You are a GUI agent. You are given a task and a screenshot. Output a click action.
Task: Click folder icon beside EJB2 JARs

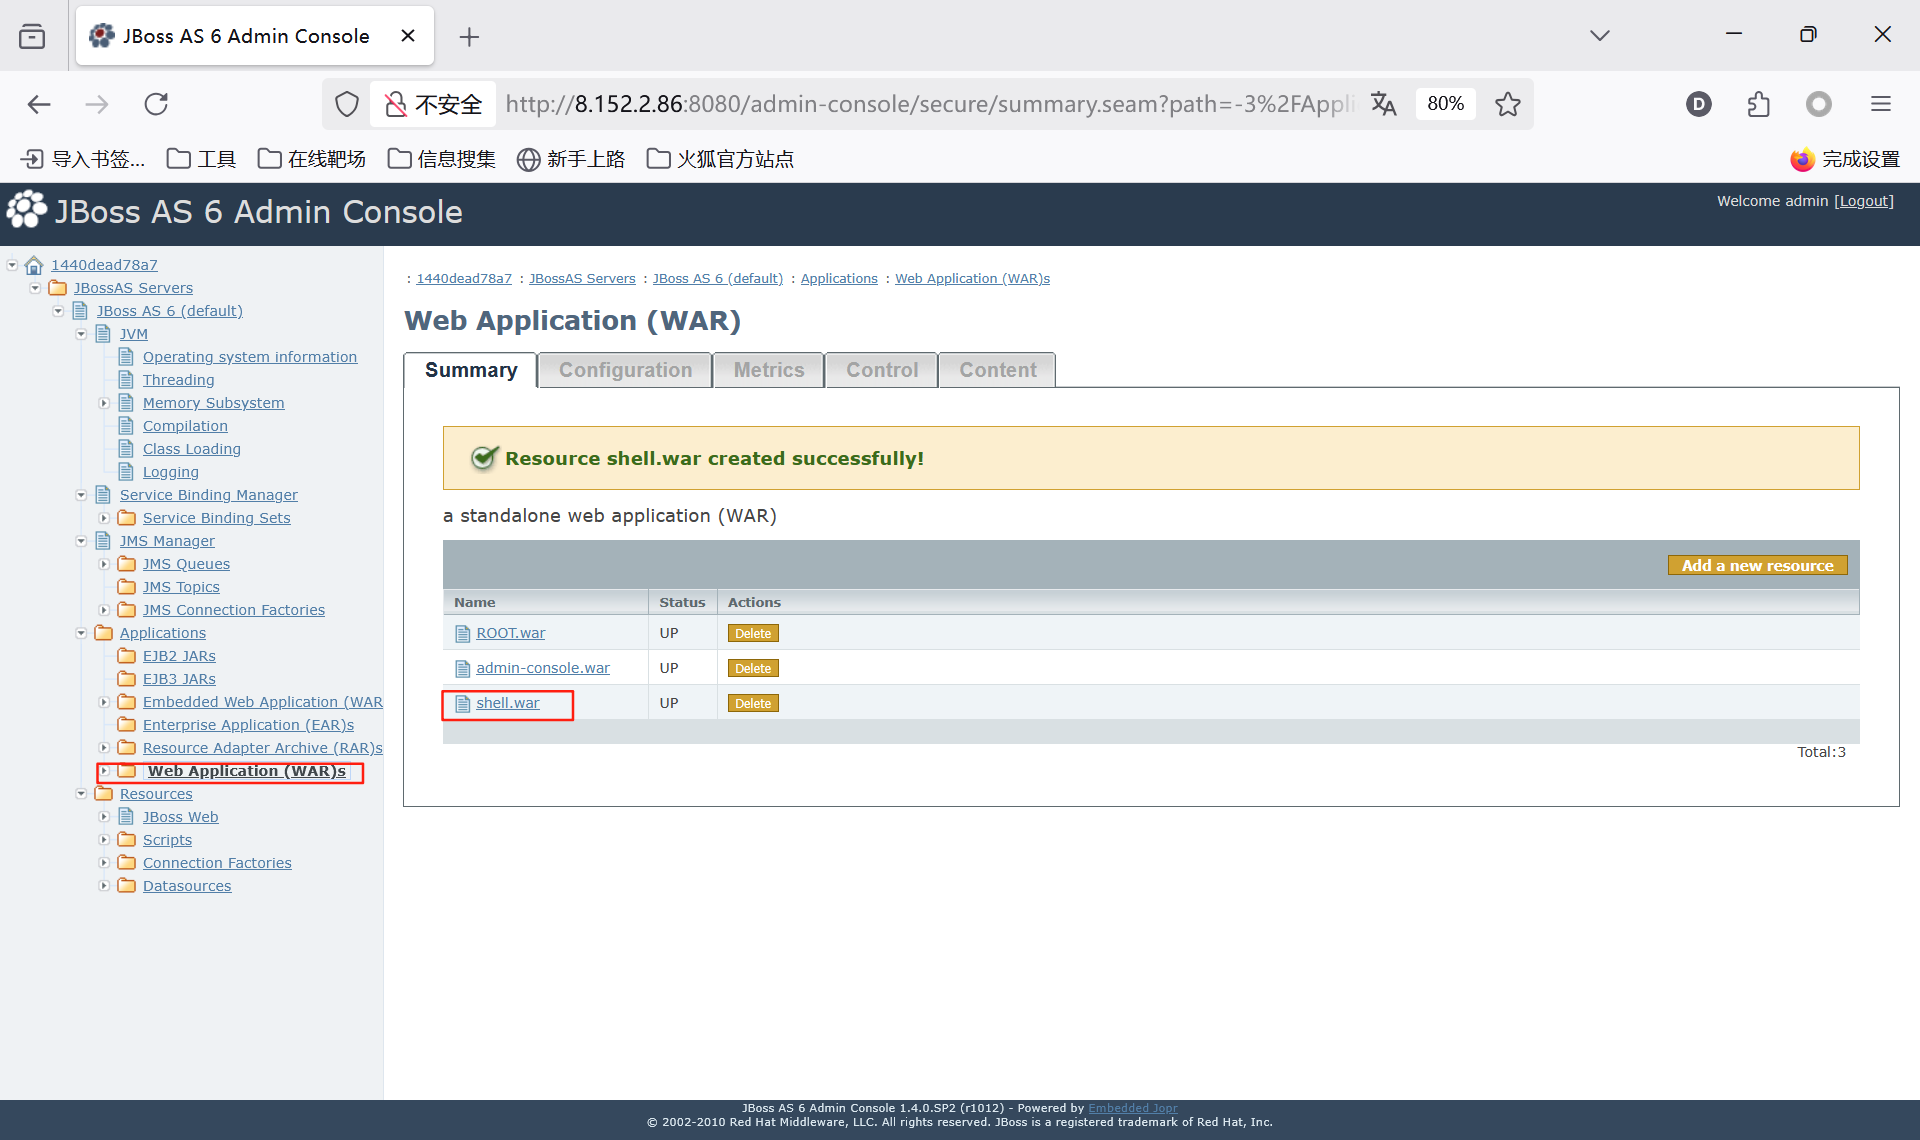point(127,656)
